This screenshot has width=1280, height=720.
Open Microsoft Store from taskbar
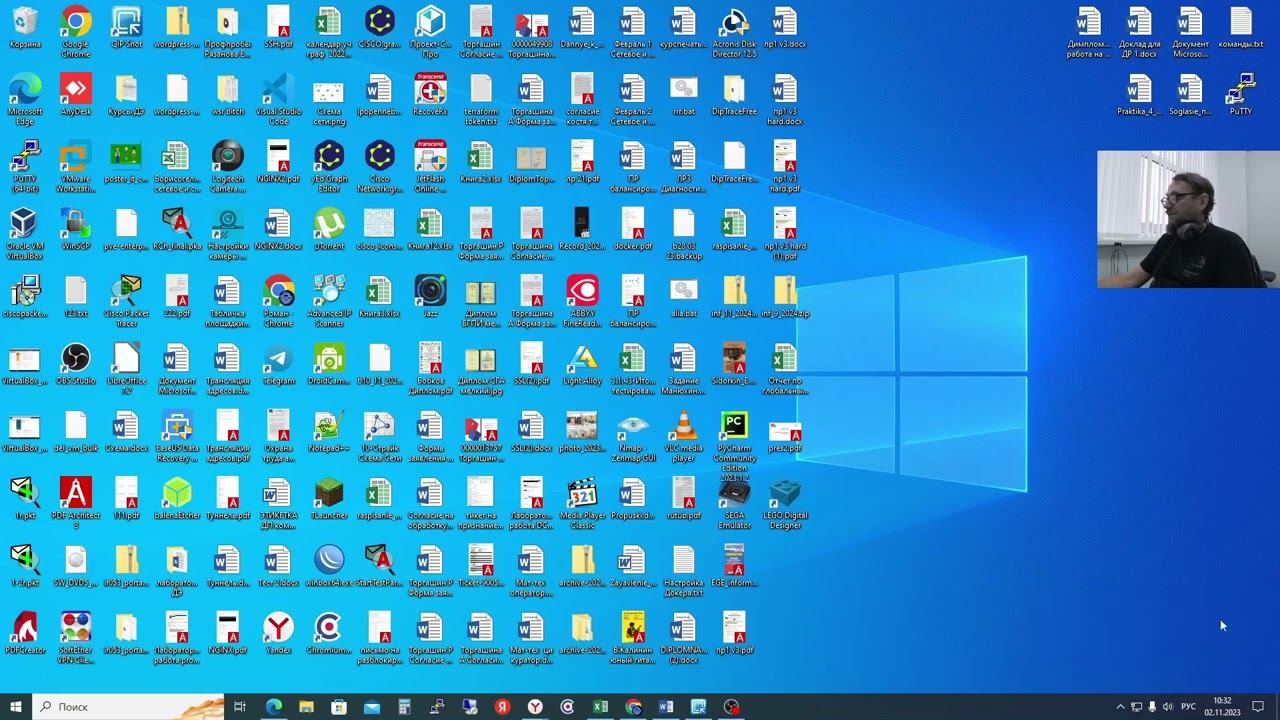(339, 707)
